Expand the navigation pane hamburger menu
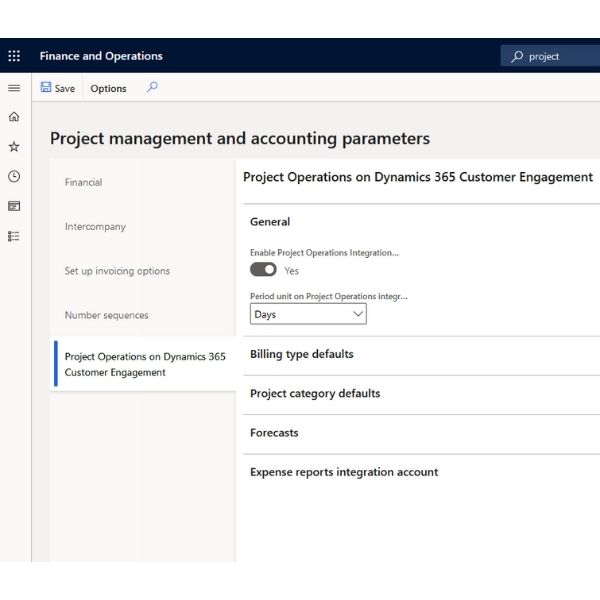The height and width of the screenshot is (600, 600). click(x=14, y=88)
